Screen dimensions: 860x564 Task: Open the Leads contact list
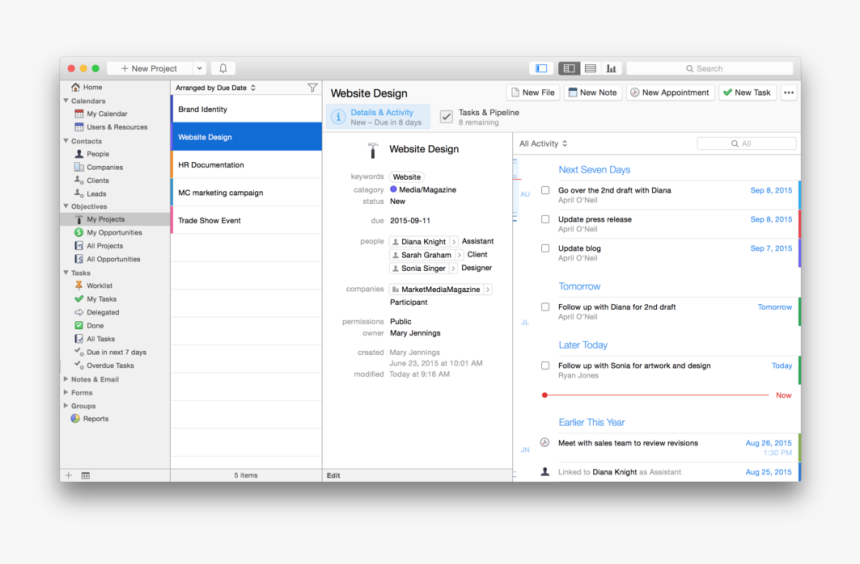[x=90, y=194]
